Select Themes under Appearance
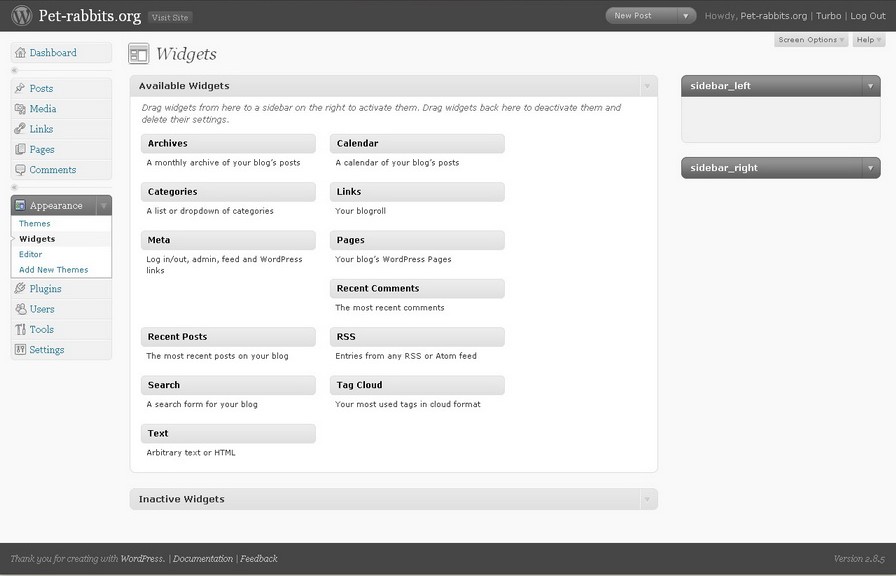This screenshot has width=896, height=576. (33, 223)
